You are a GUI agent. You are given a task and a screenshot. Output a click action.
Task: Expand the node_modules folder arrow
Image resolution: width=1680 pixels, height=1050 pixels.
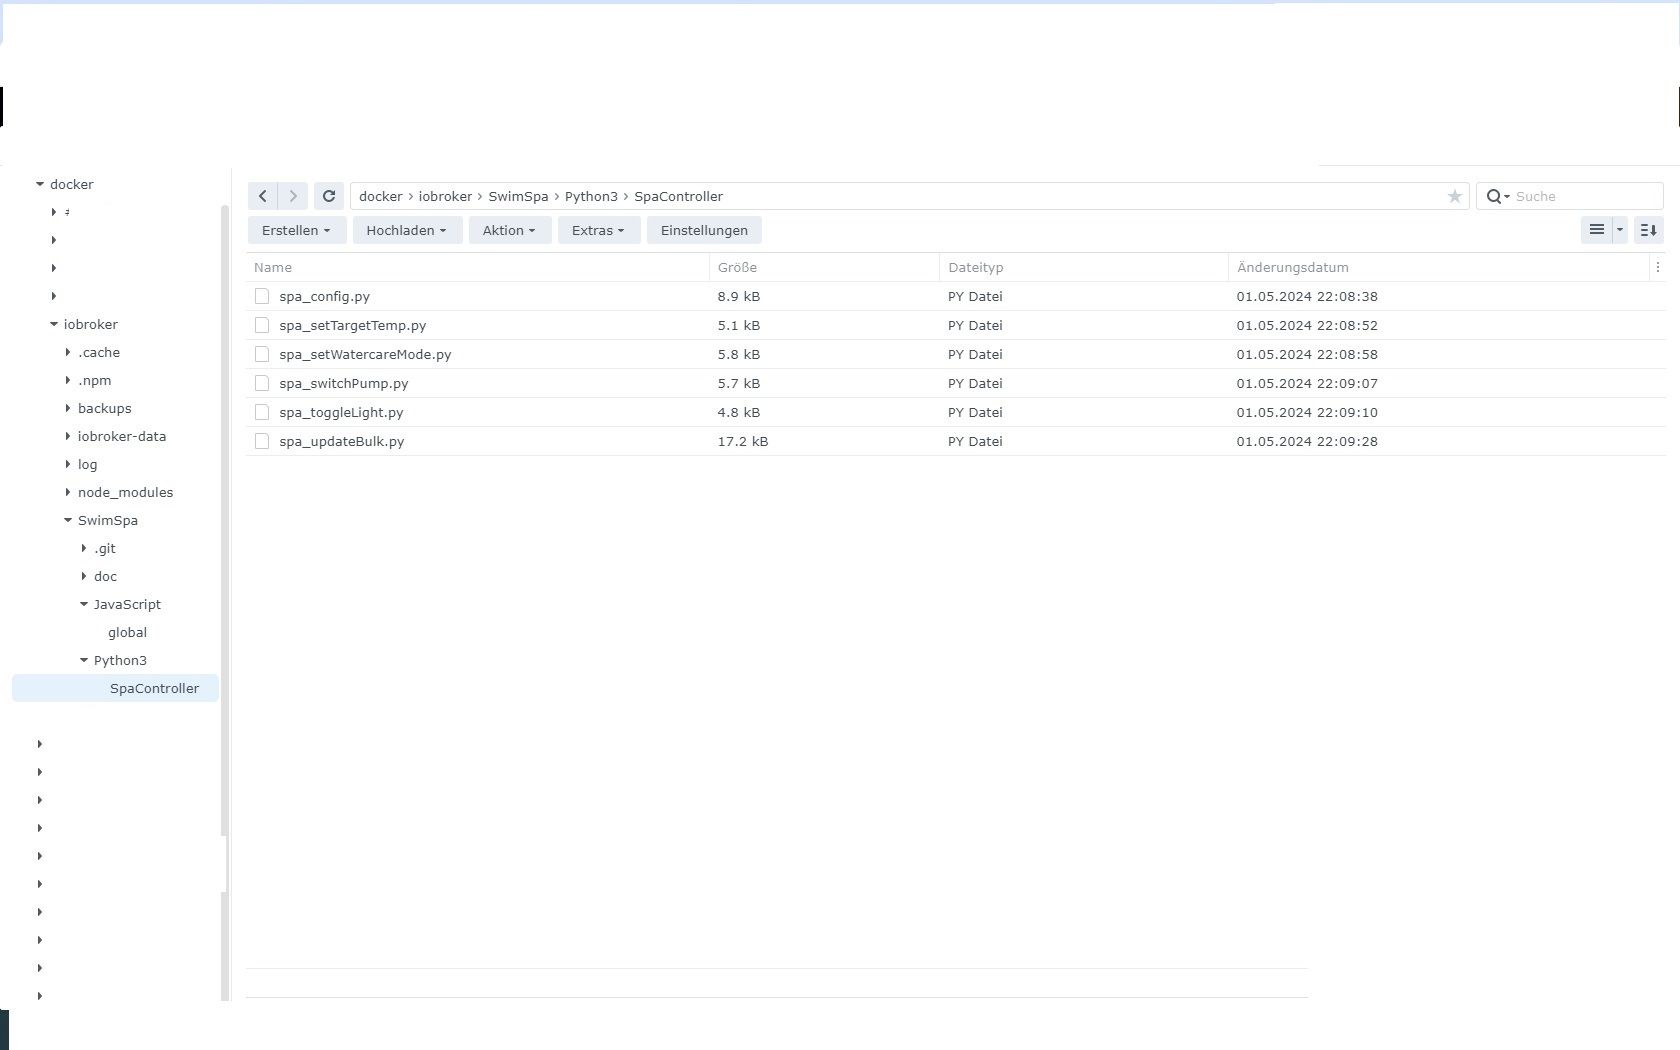click(68, 492)
